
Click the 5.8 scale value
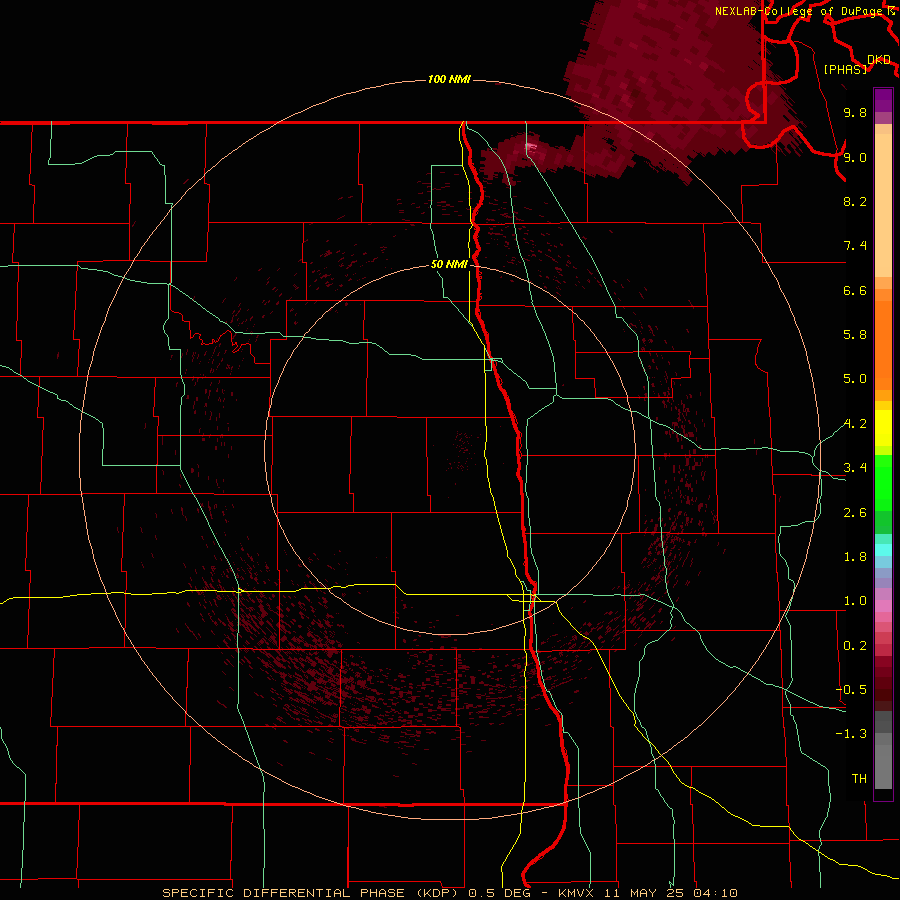[855, 335]
